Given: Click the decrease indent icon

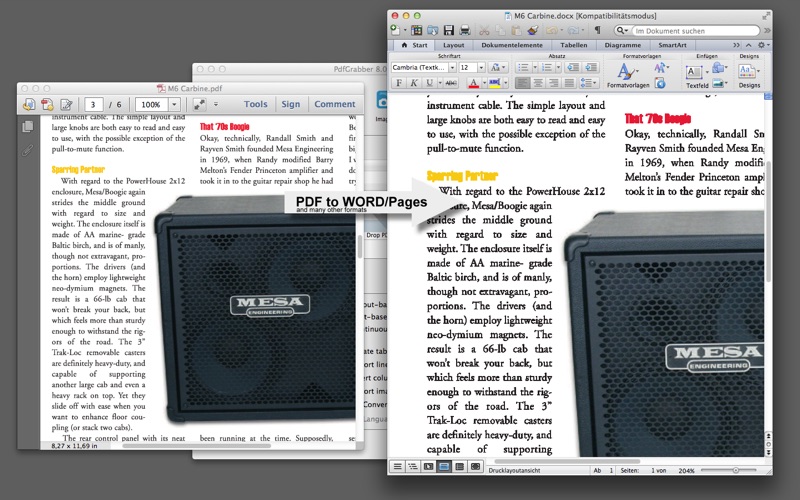Looking at the screenshot, I should [573, 67].
